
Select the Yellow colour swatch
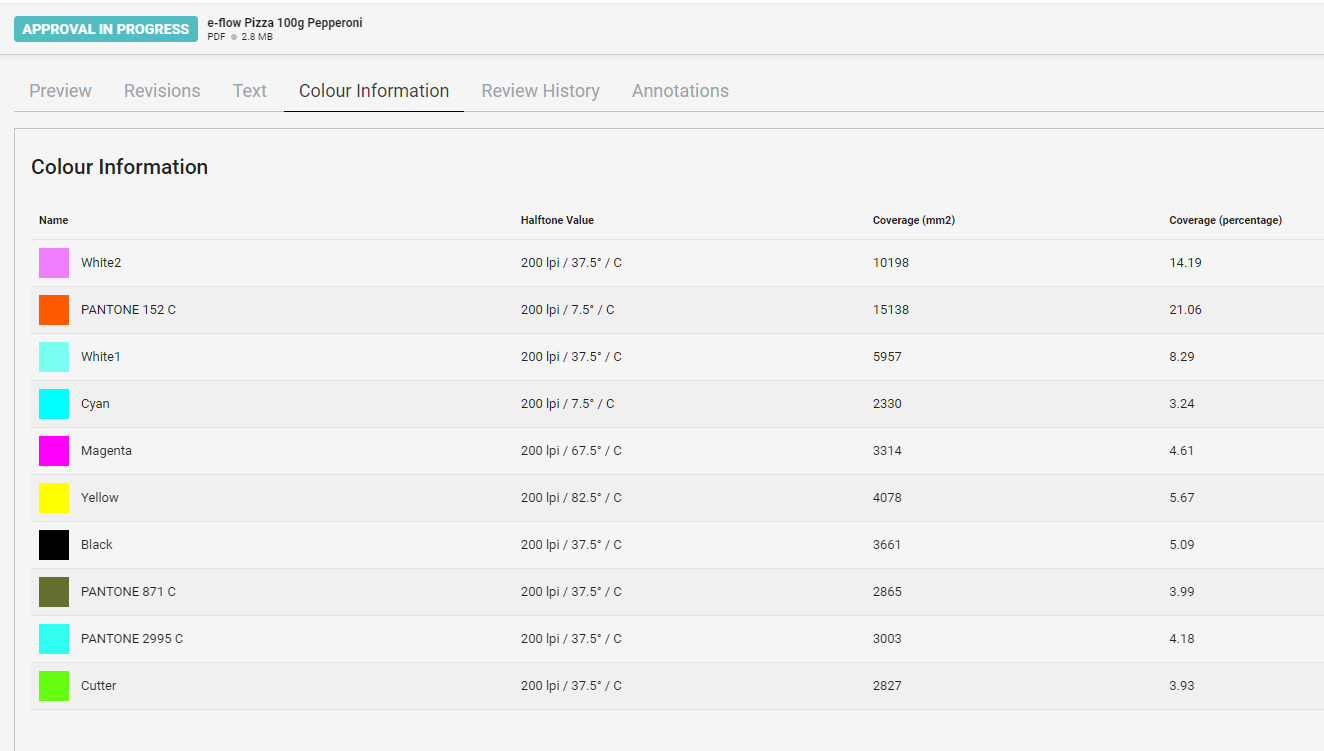(54, 498)
